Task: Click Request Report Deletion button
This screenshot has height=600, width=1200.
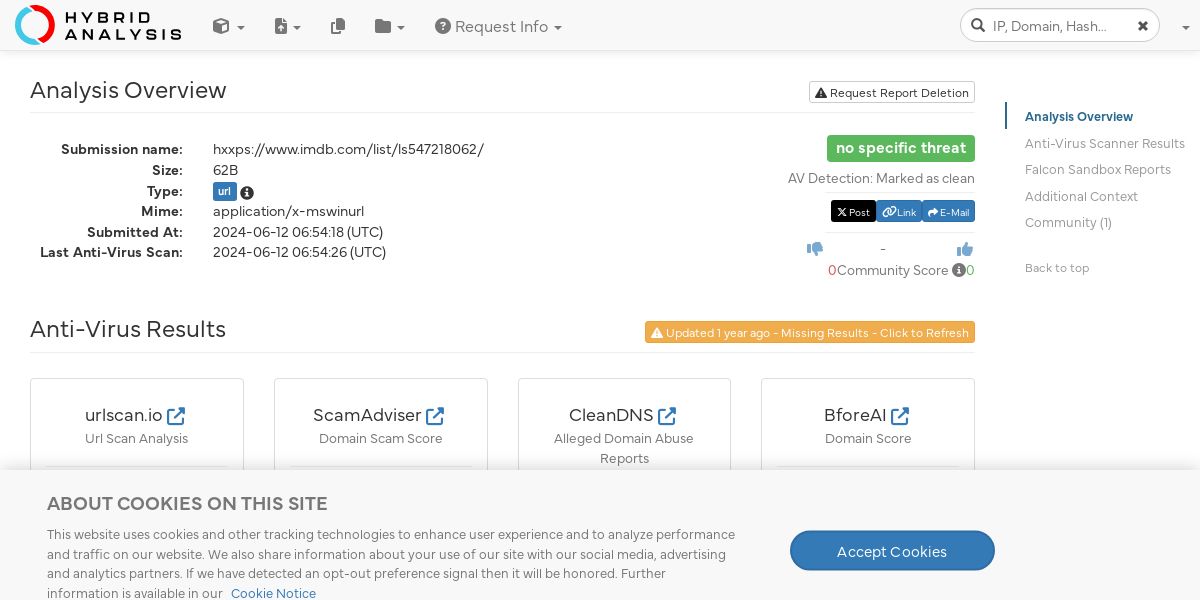Action: pos(892,92)
